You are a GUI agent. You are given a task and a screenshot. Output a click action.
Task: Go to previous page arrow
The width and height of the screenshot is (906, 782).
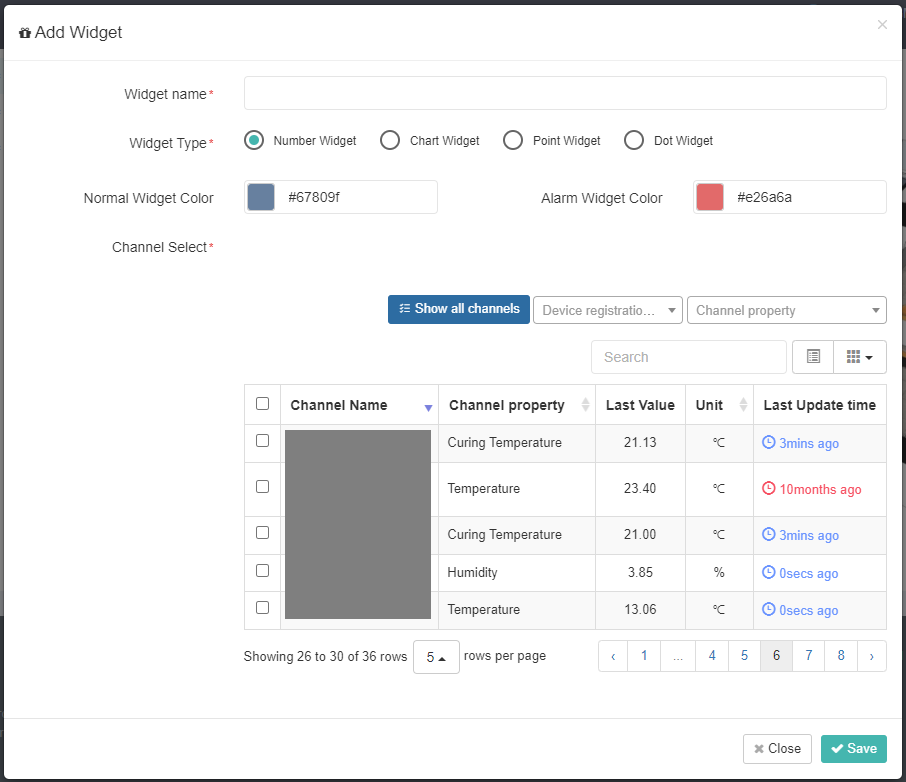(x=613, y=656)
